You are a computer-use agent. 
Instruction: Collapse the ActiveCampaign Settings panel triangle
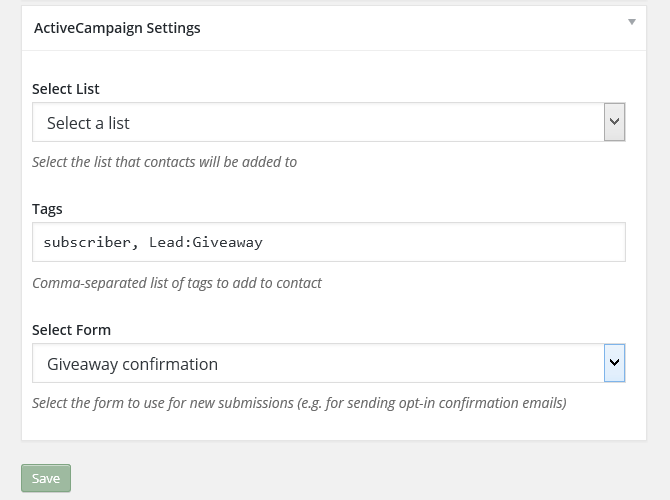point(632,21)
